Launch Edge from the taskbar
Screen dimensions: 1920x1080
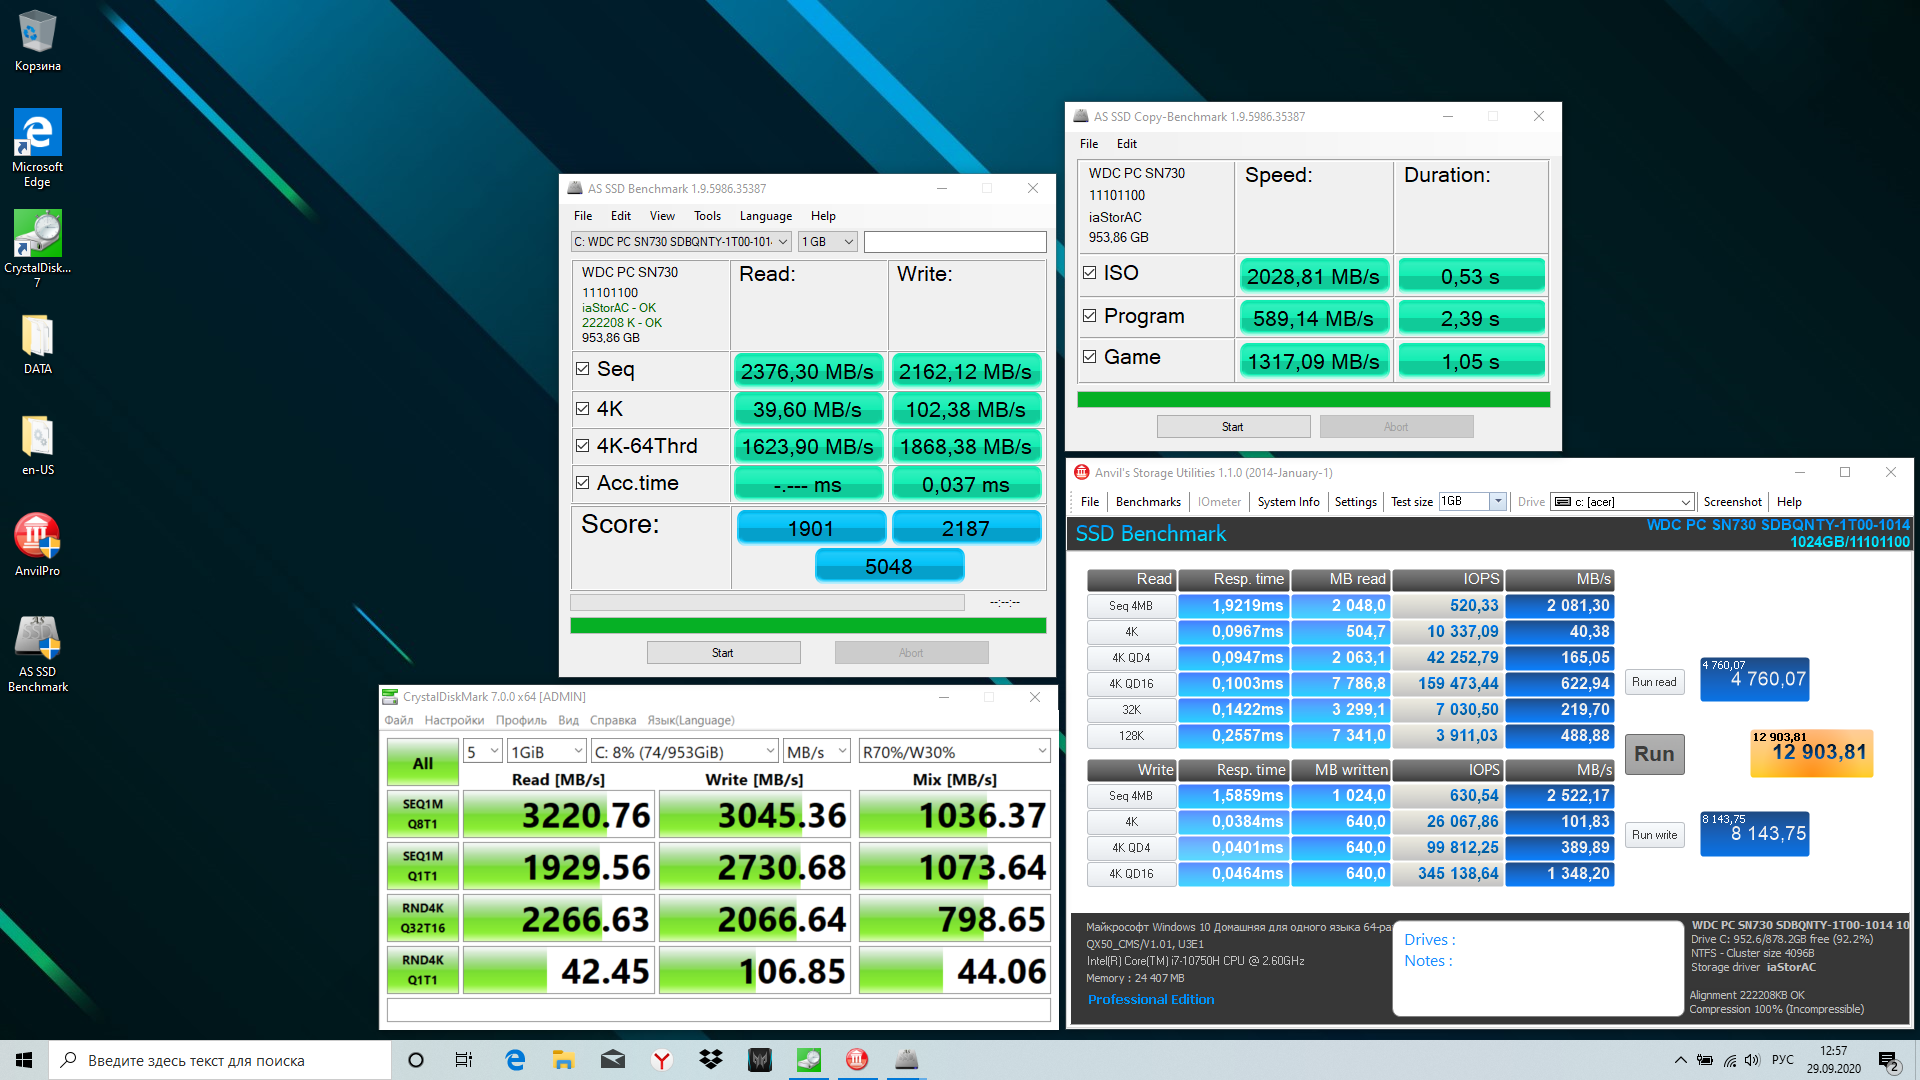click(515, 1060)
